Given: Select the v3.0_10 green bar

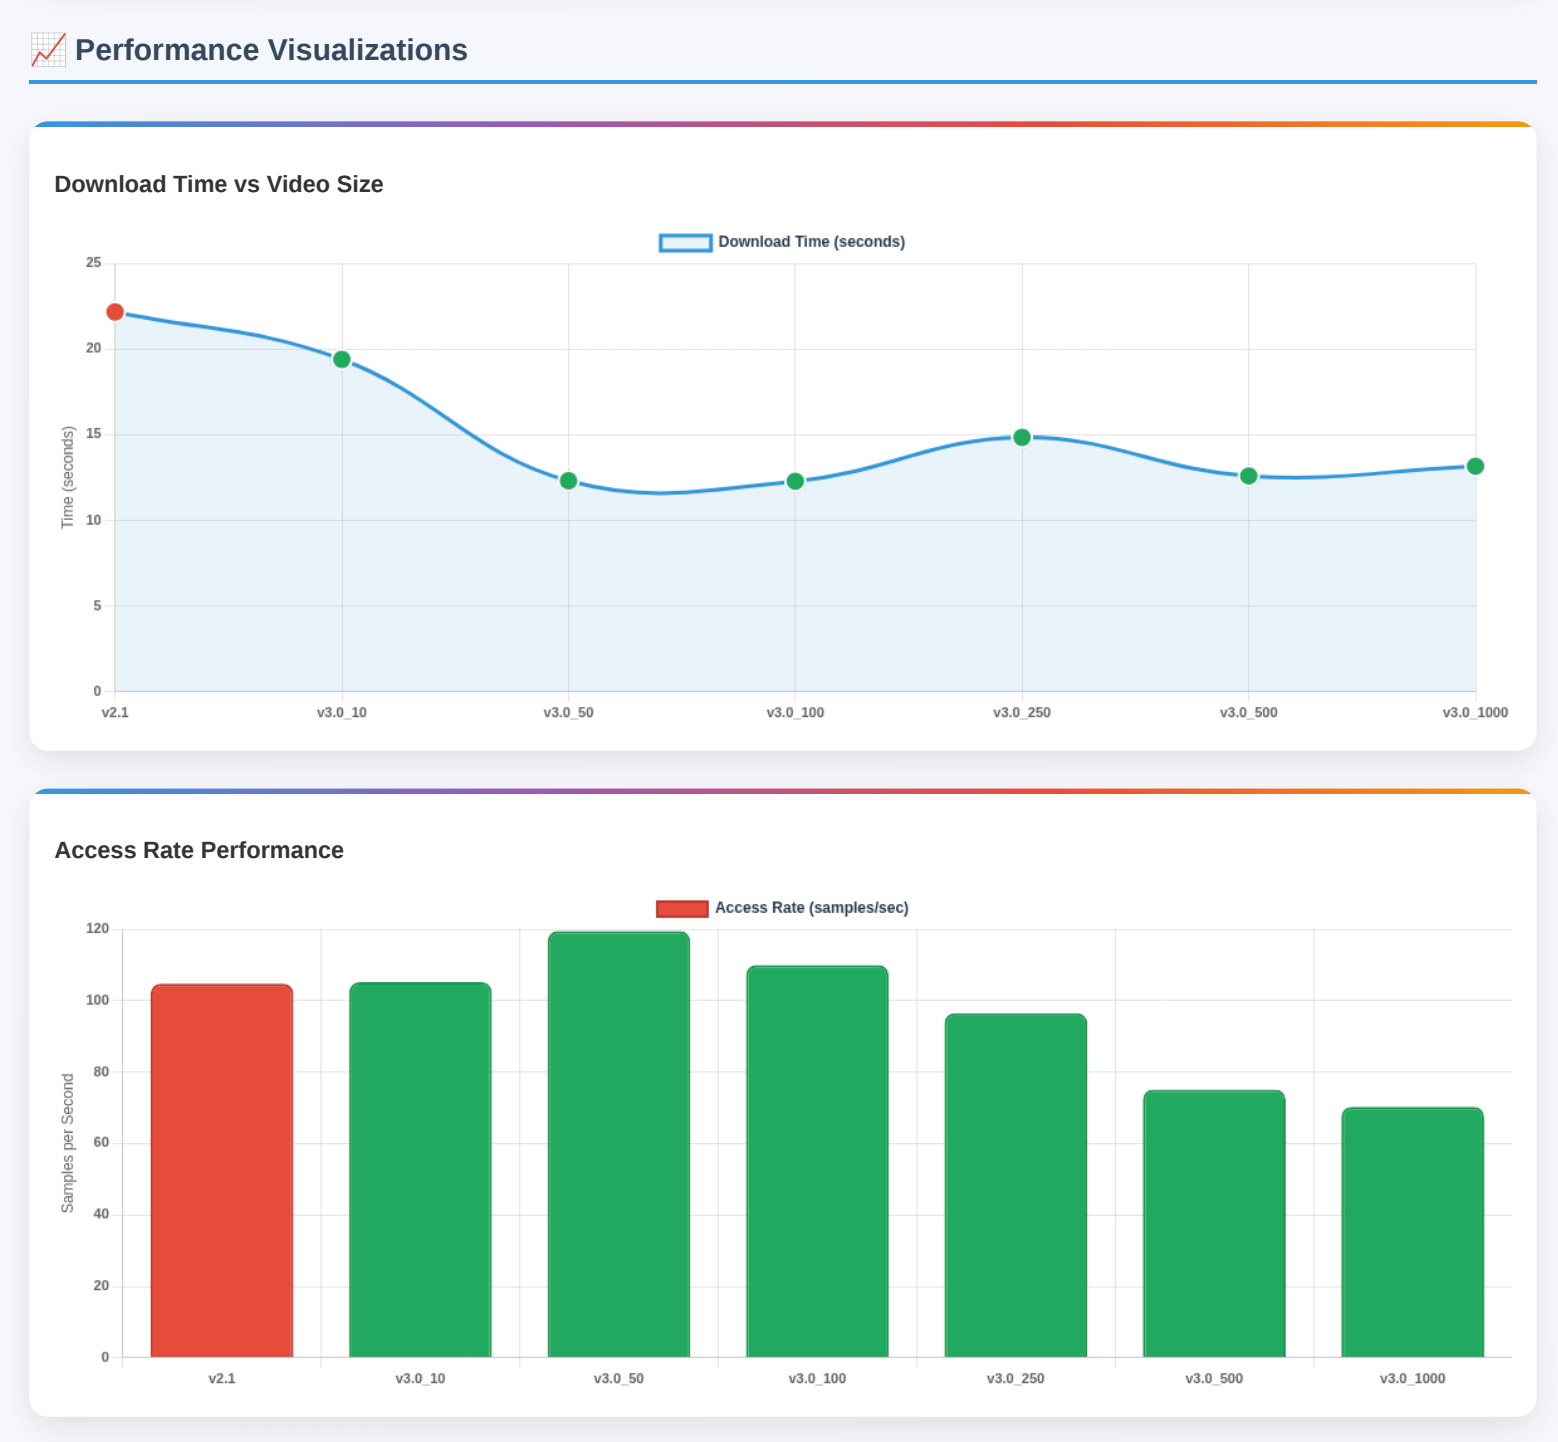Looking at the screenshot, I should click(420, 1170).
